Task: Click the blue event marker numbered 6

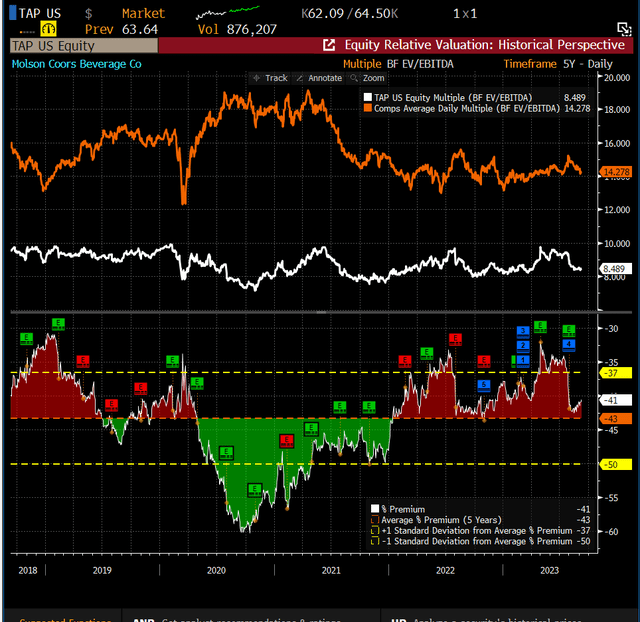Action: [x=484, y=385]
